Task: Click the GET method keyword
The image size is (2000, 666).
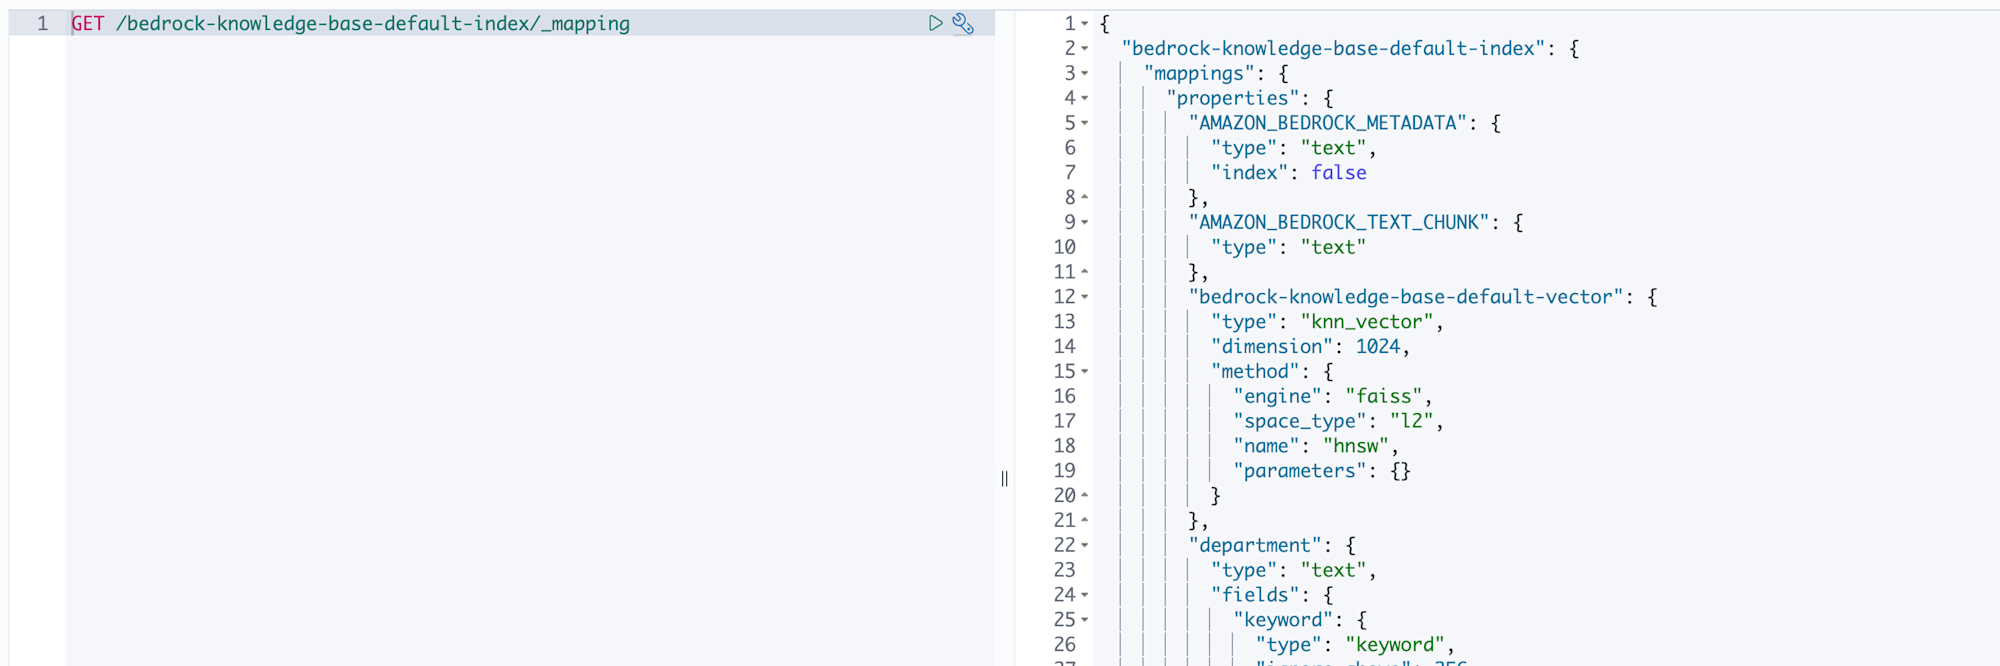Action: point(88,23)
